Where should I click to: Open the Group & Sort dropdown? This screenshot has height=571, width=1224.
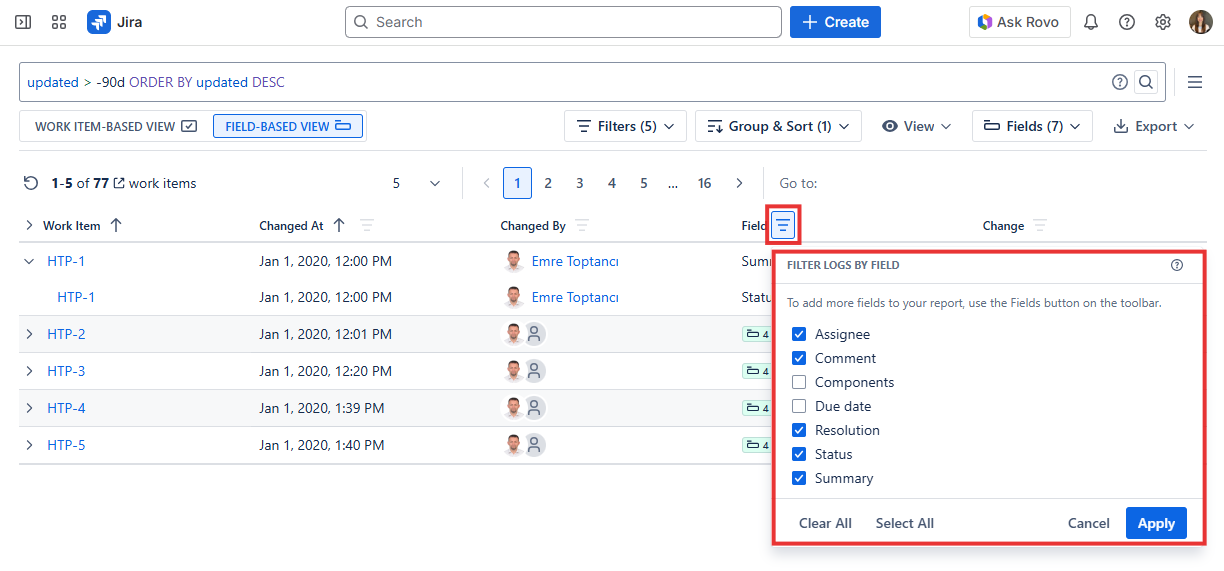[x=778, y=126]
